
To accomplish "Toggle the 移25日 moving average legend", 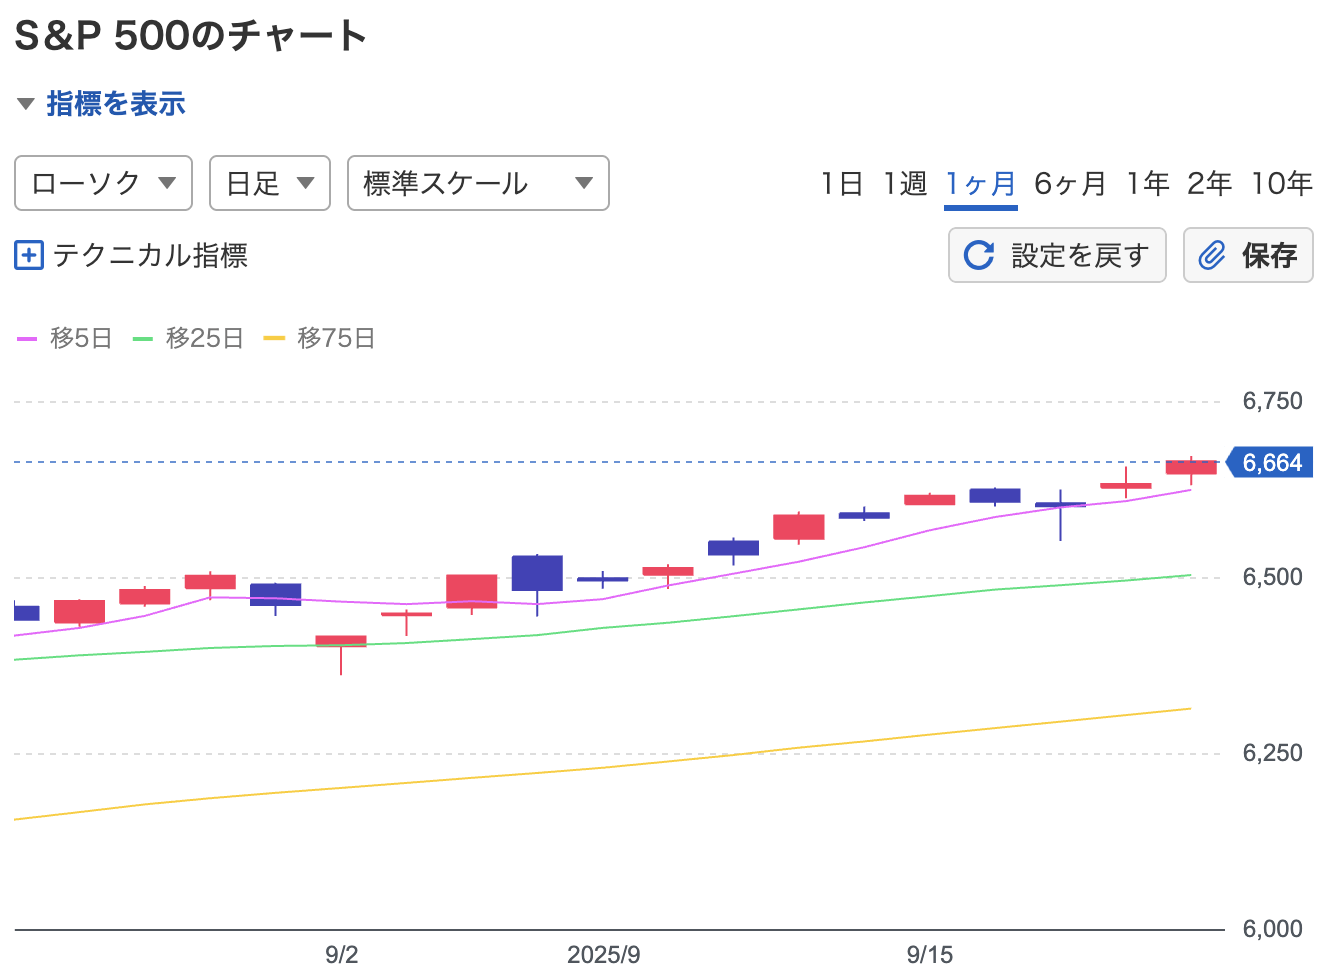I will click(204, 339).
